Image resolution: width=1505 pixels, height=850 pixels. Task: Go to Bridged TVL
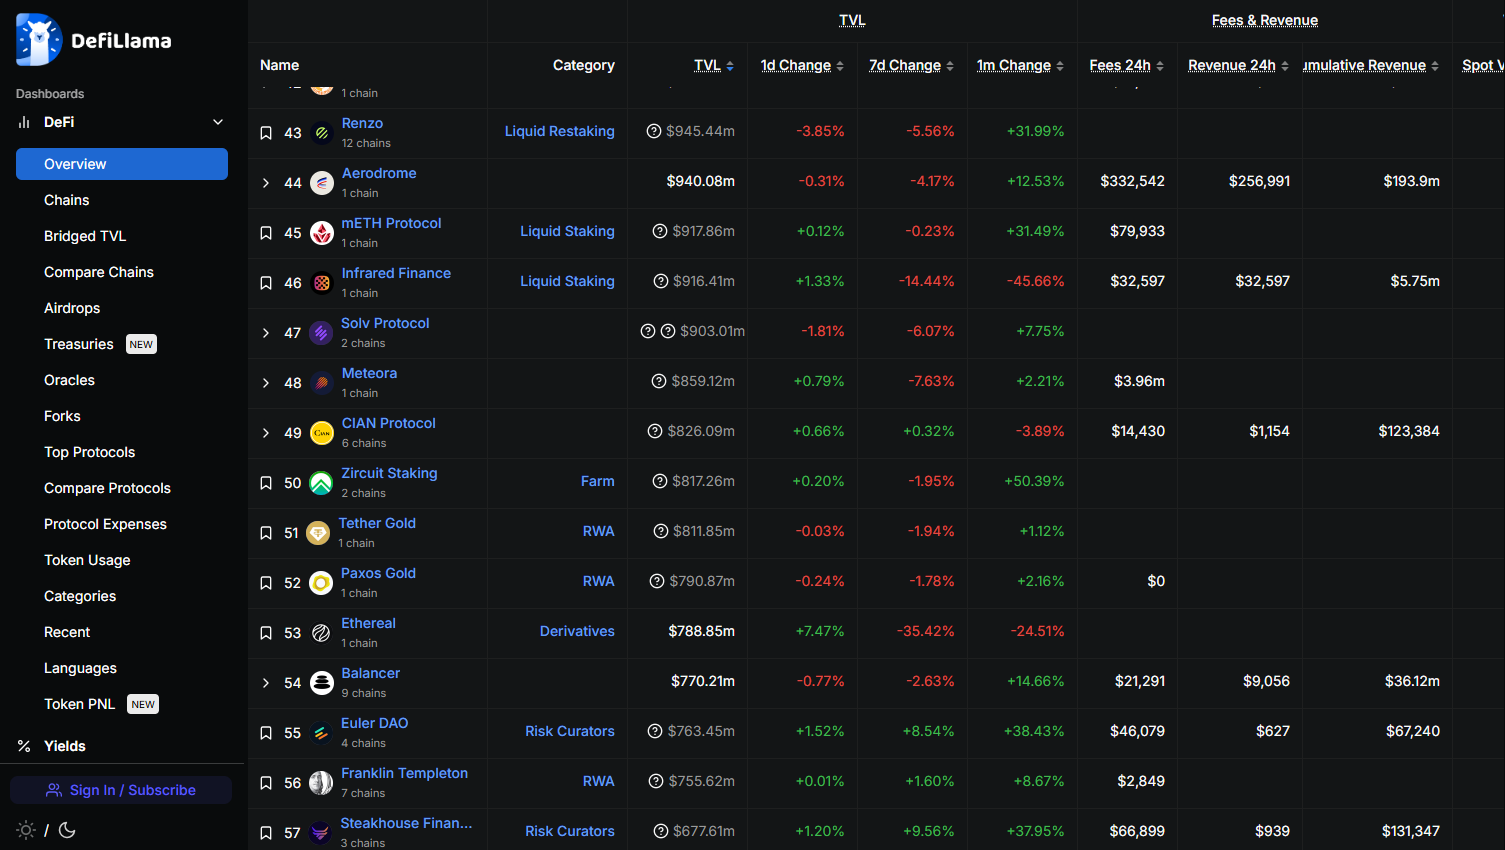(85, 236)
